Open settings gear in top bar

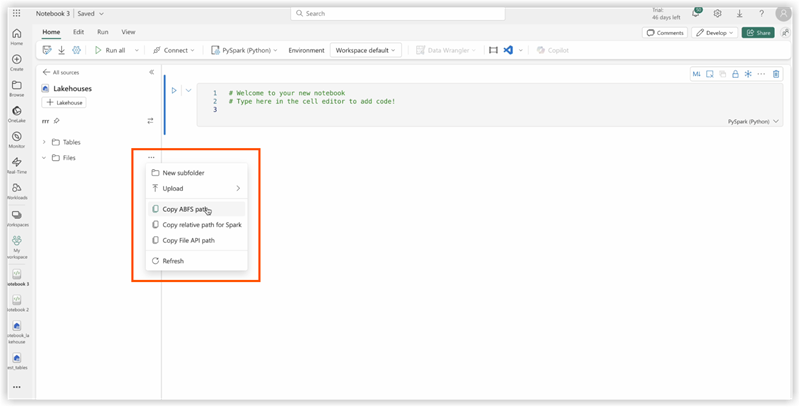pyautogui.click(x=717, y=14)
